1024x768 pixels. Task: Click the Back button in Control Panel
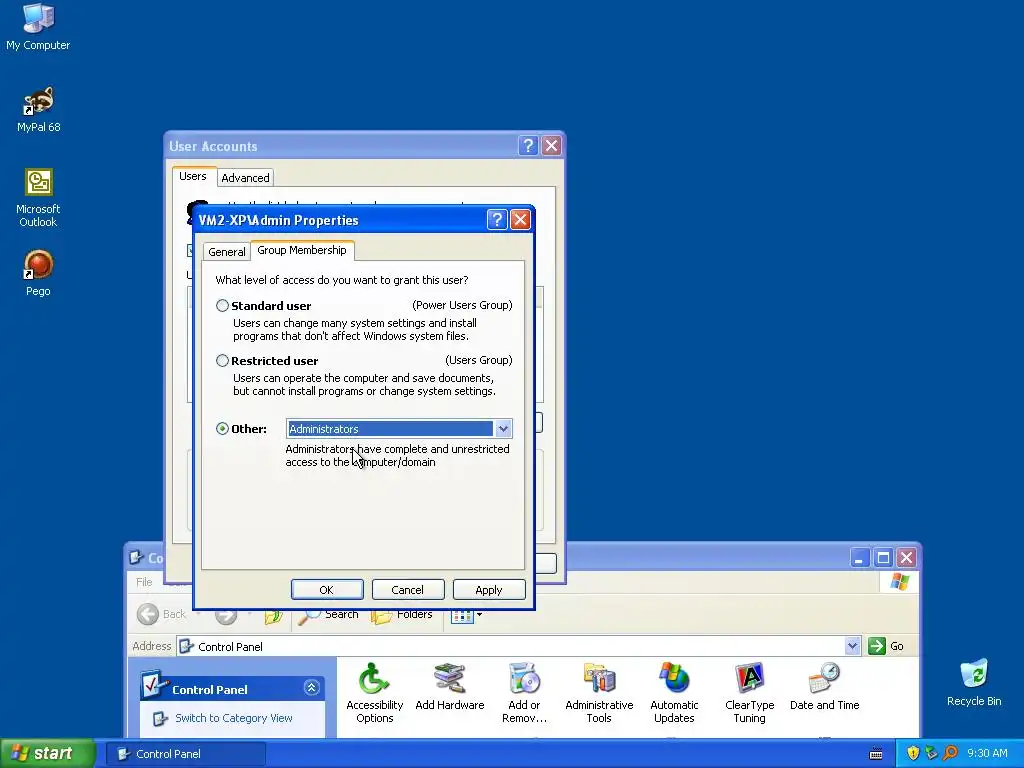(x=162, y=614)
